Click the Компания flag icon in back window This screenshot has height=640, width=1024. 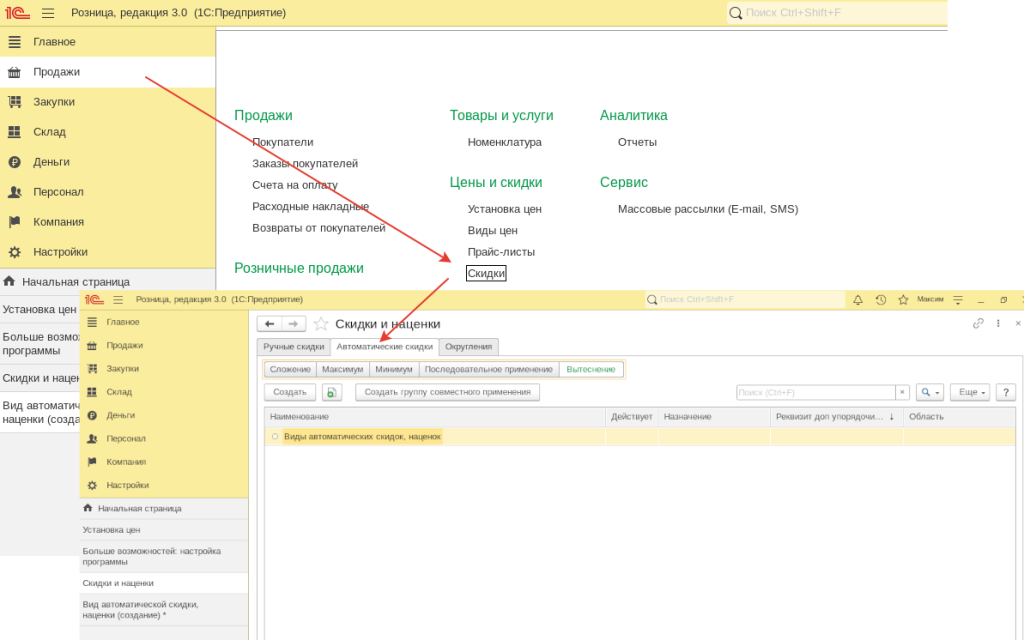14,222
